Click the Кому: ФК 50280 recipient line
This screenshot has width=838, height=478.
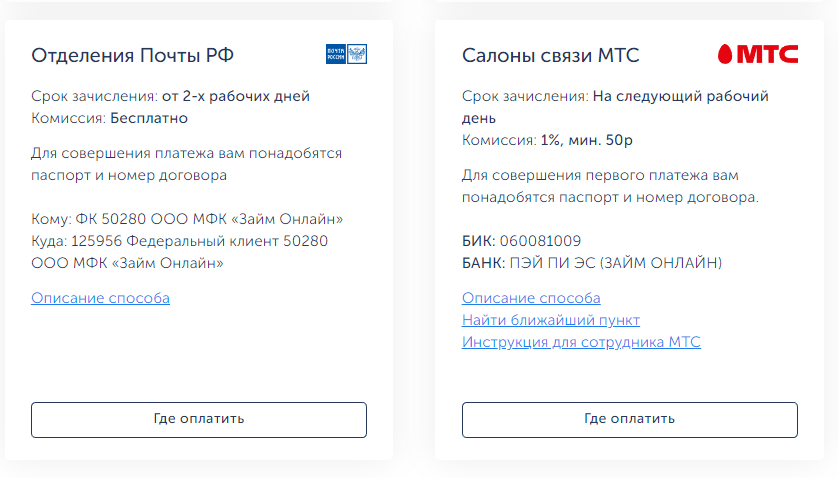point(187,219)
